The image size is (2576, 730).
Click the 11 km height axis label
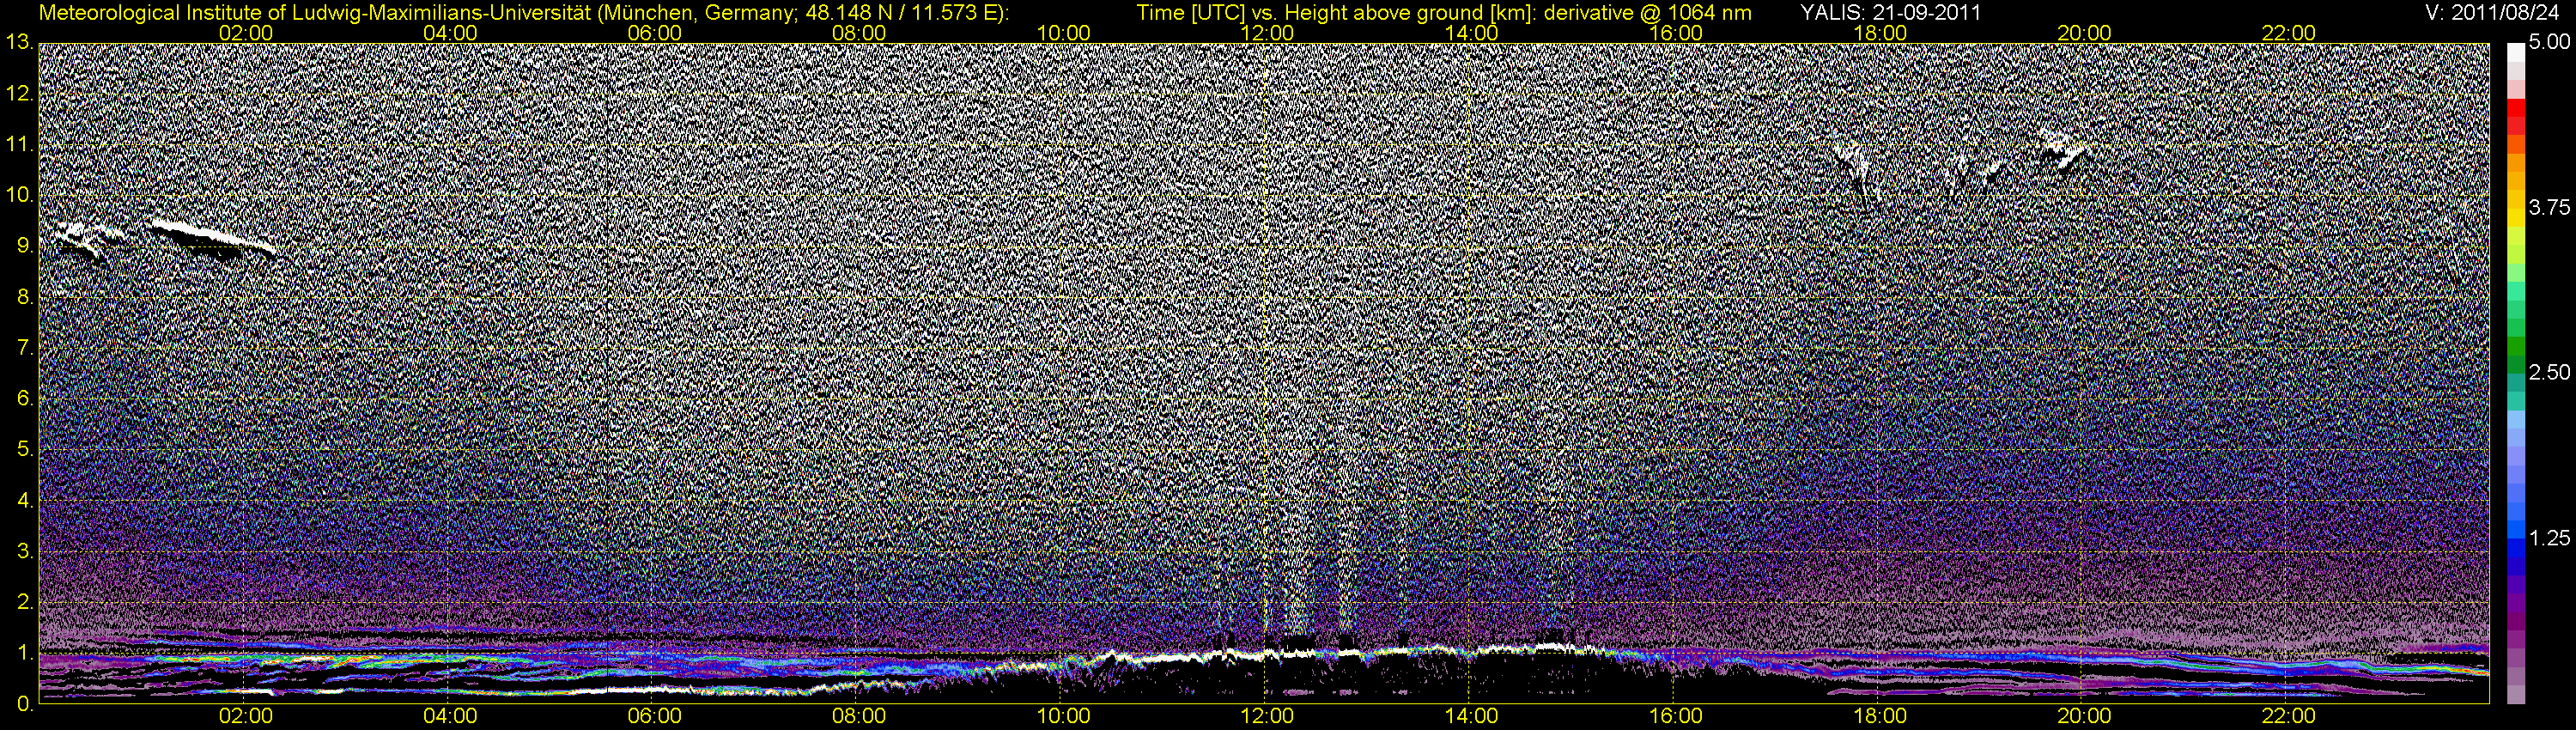[19, 145]
